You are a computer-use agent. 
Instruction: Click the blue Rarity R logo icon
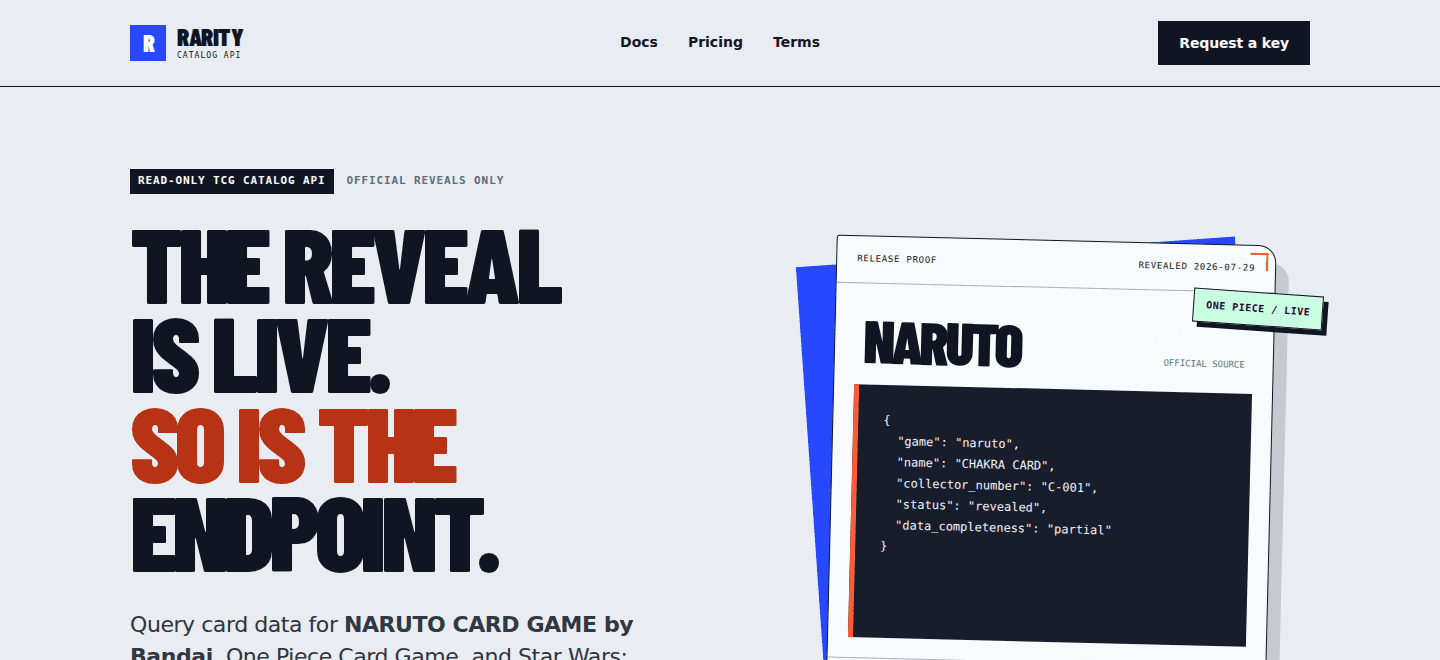148,43
